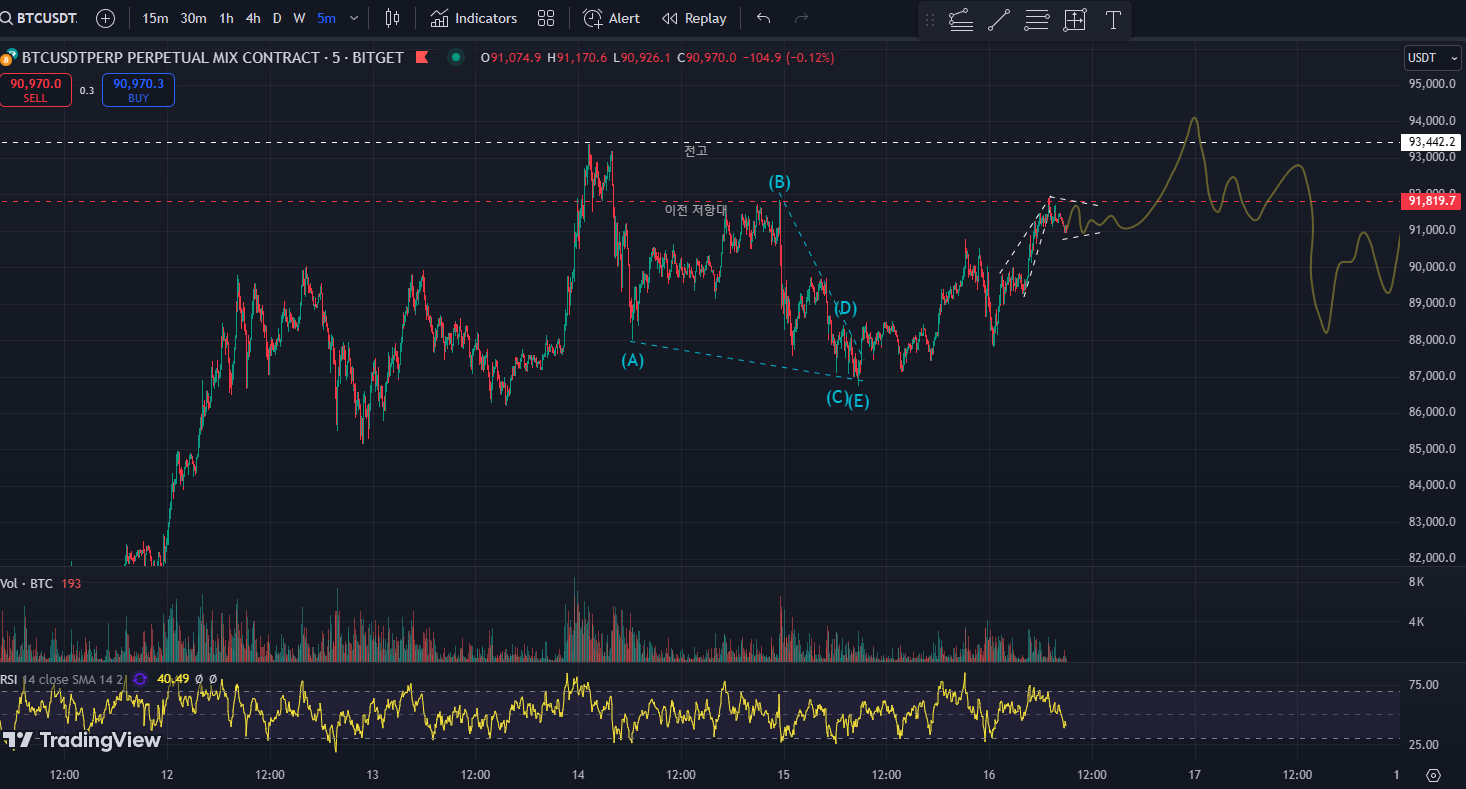The width and height of the screenshot is (1466, 789).
Task: Select the 1h timeframe
Action: coord(227,18)
